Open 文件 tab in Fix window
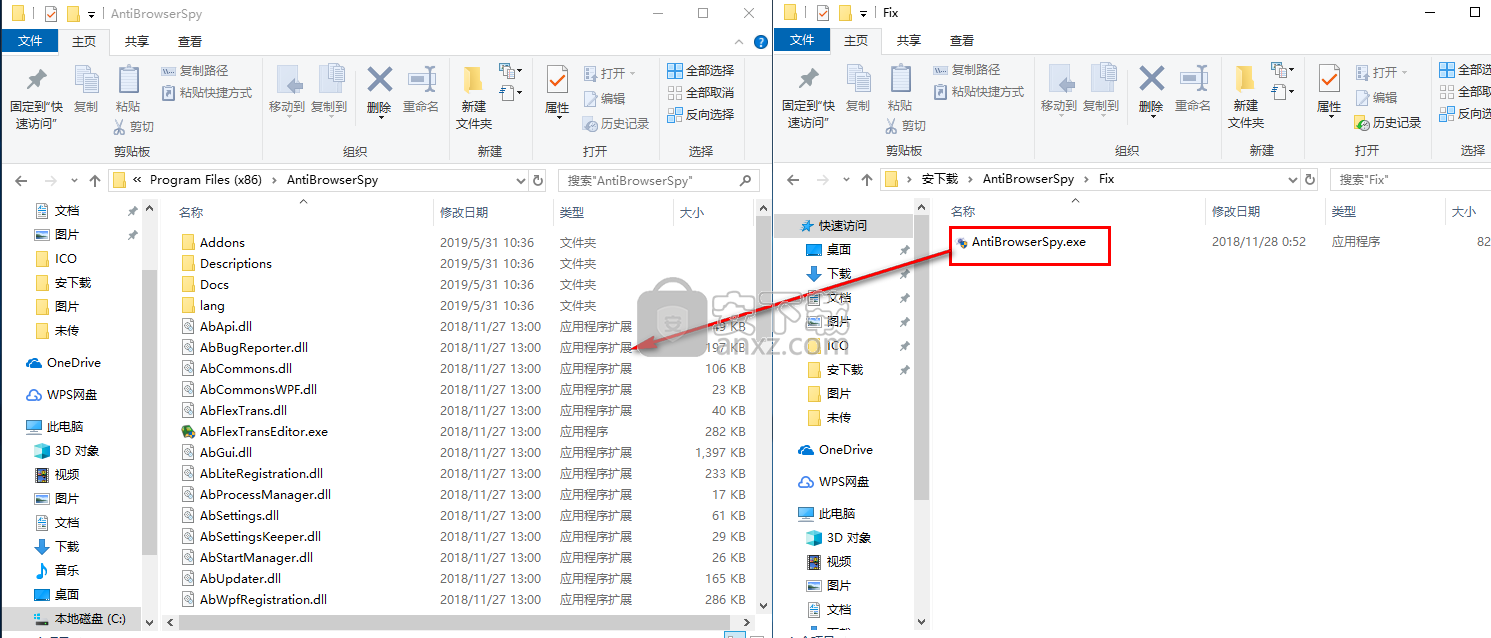Viewport: 1491px width, 638px height. click(803, 41)
